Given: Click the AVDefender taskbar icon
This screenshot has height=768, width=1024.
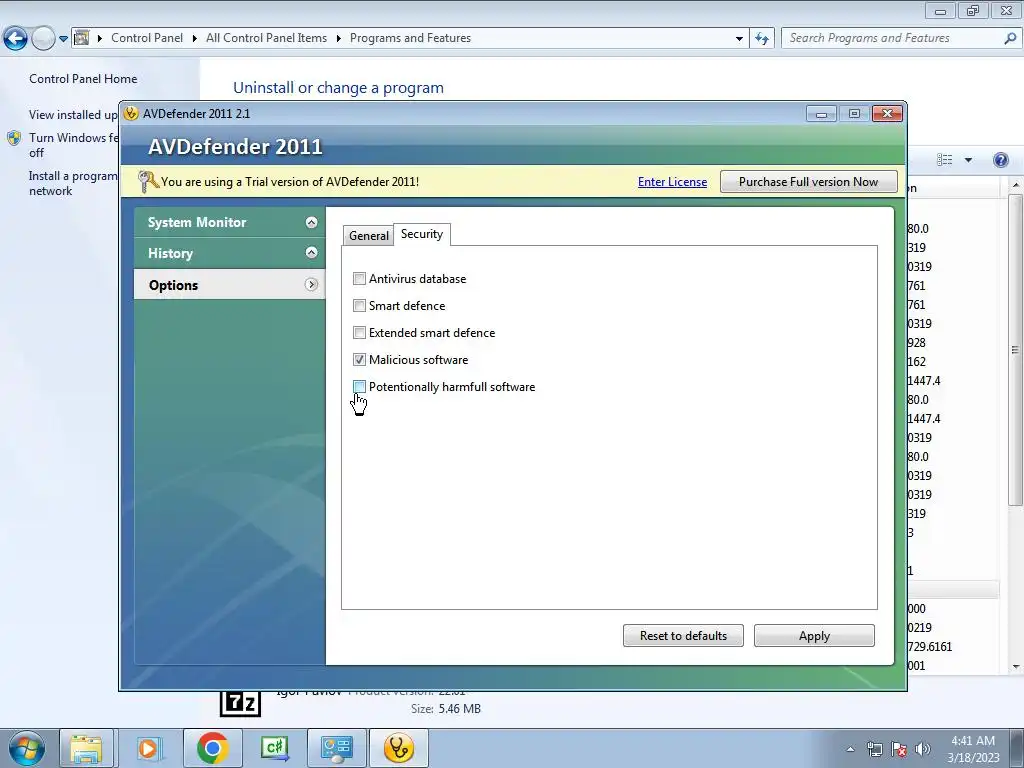Looking at the screenshot, I should tap(399, 748).
